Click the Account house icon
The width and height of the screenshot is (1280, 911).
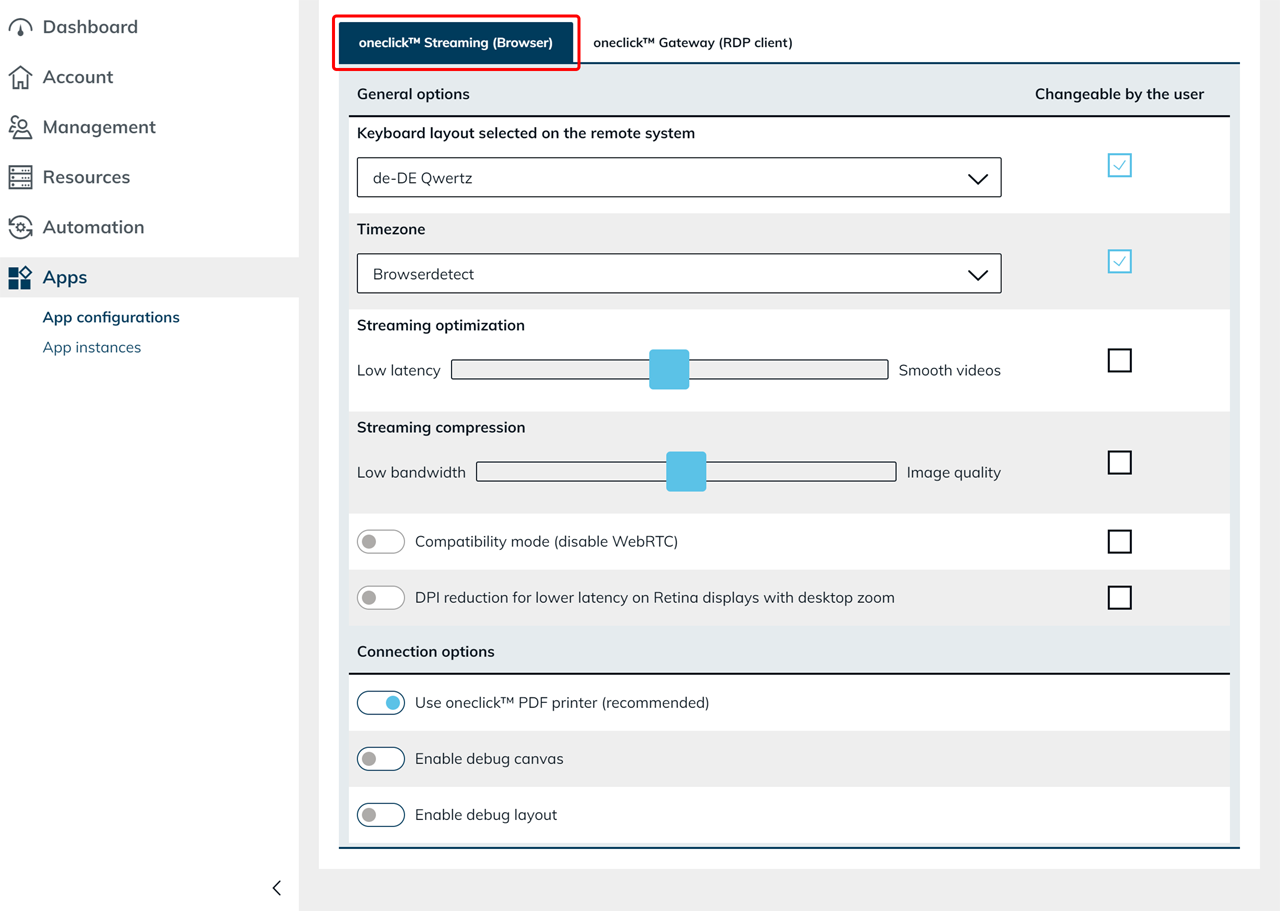[20, 77]
